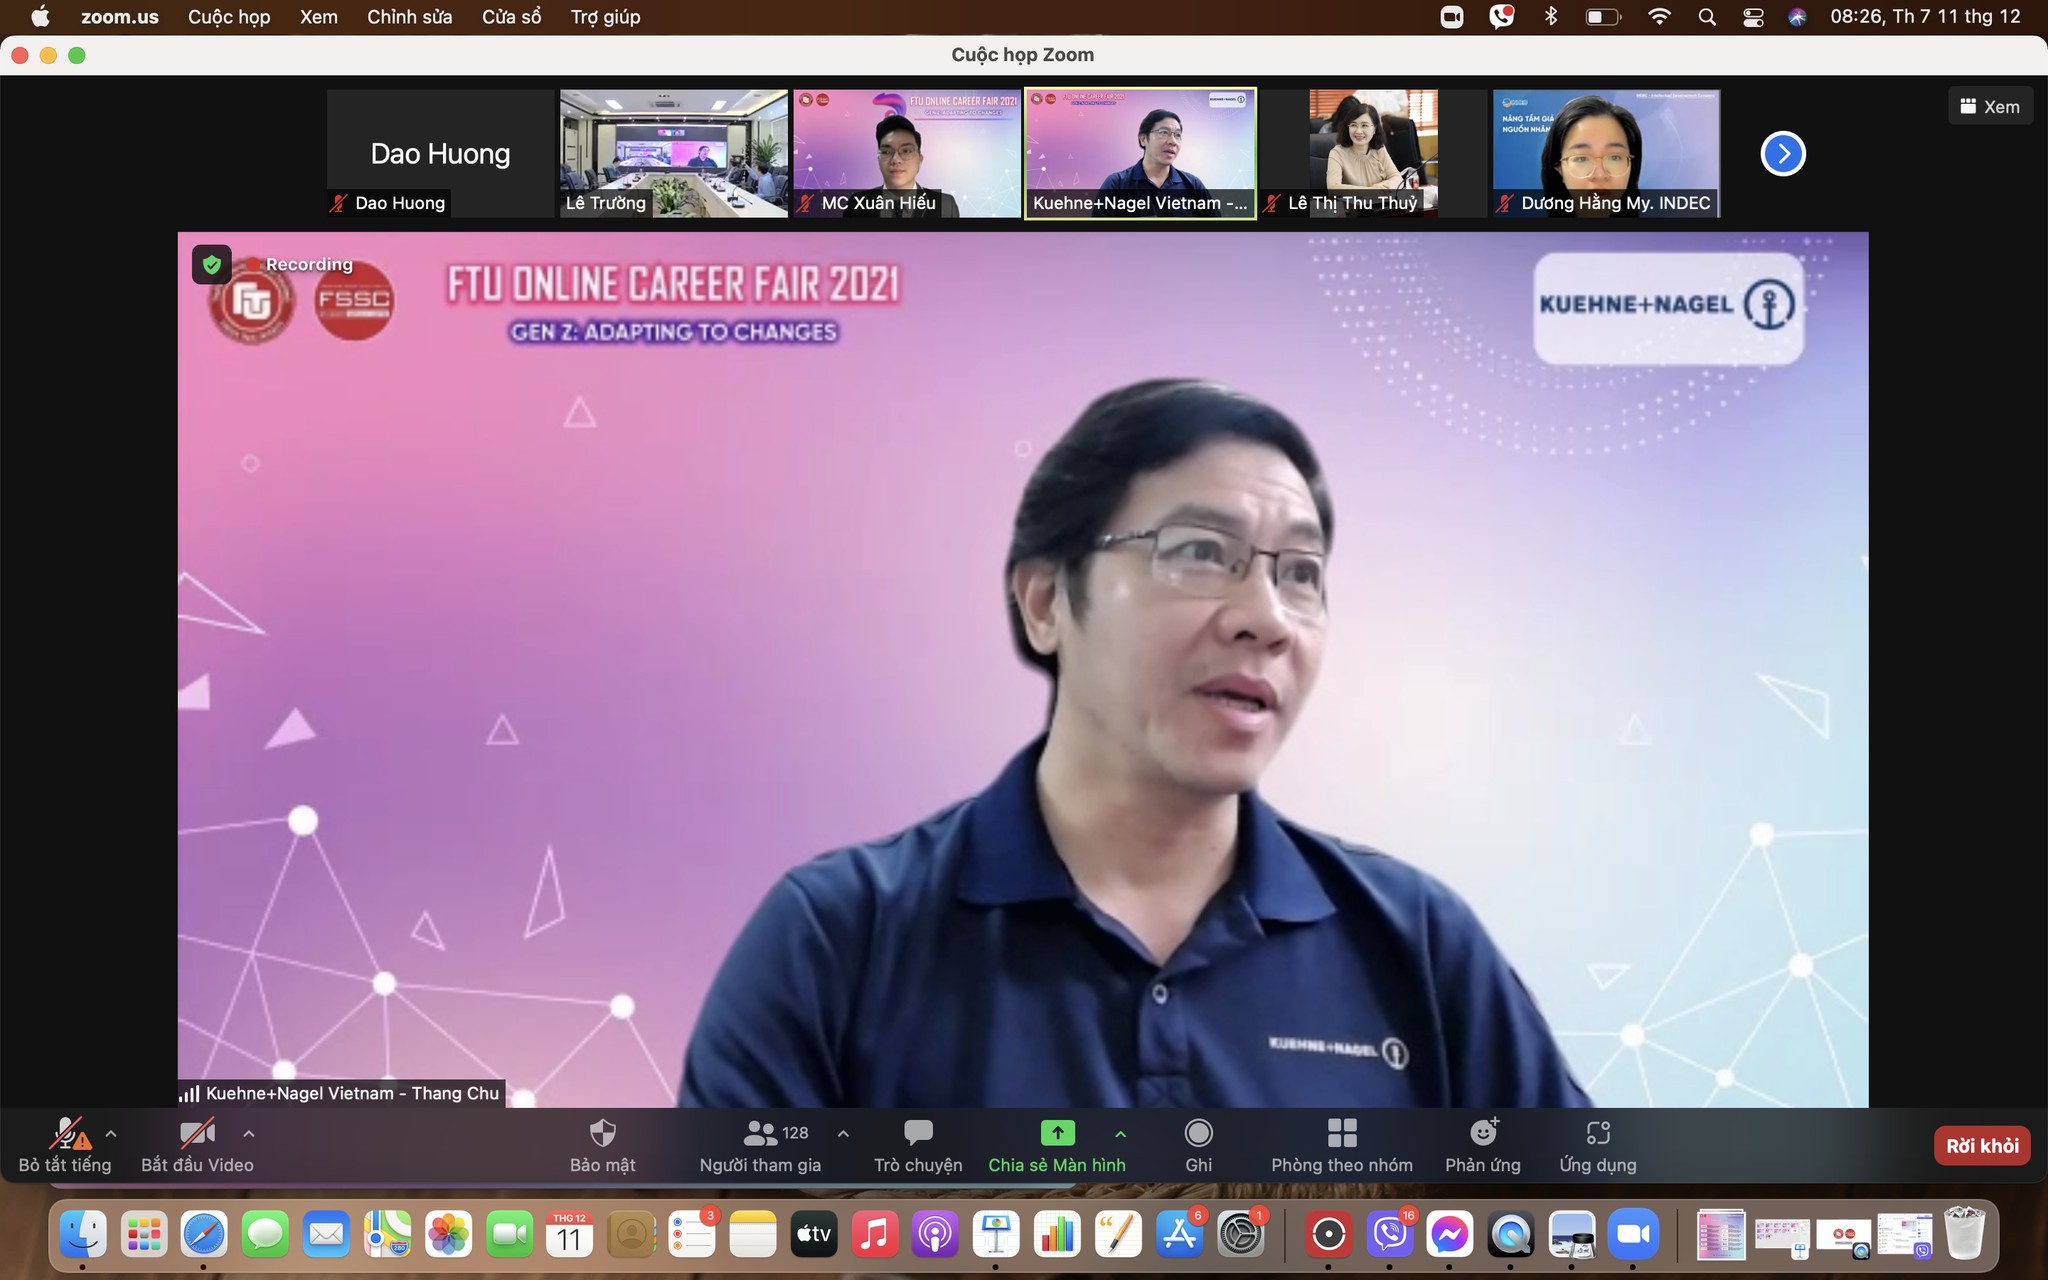Open Phản ứng reactions
Image resolution: width=2048 pixels, height=1280 pixels.
(1483, 1146)
